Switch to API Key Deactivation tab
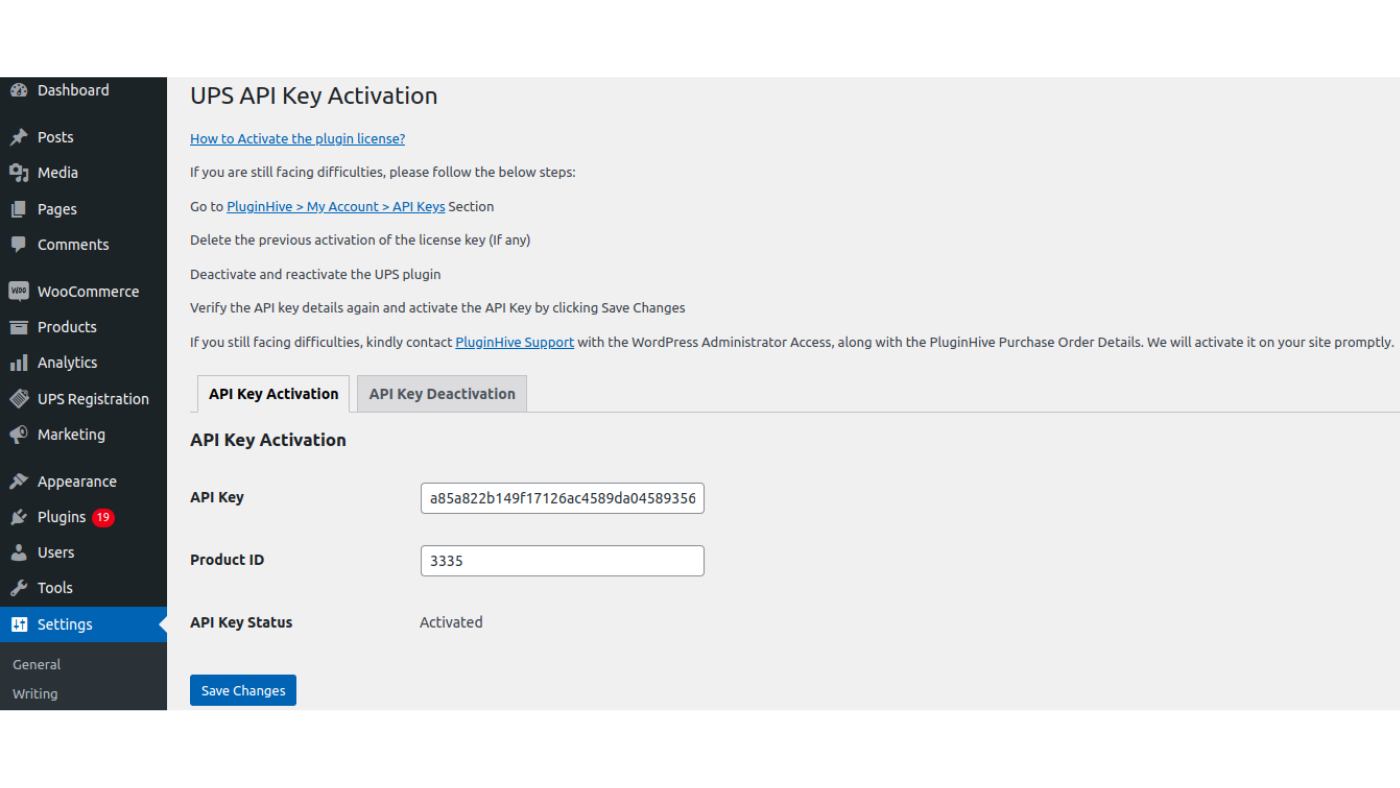The image size is (1400, 788). point(442,394)
